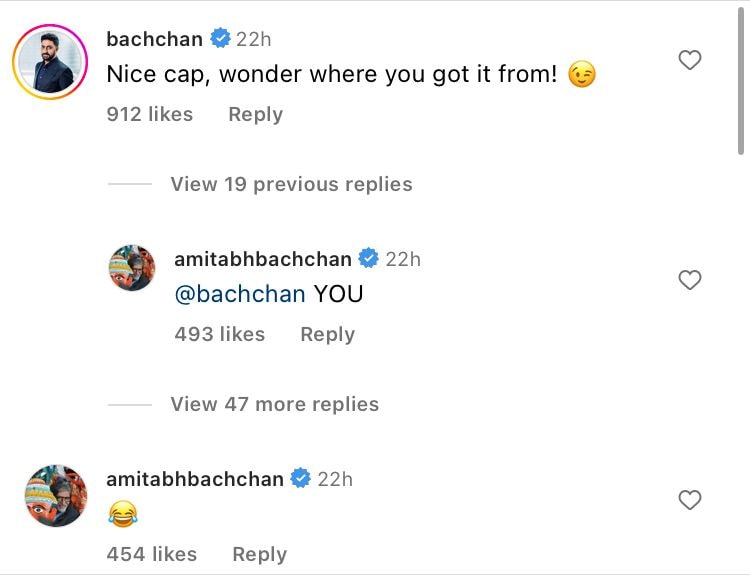The image size is (750, 581).
Task: Like the laughing emoji comment with heart
Action: (x=689, y=500)
